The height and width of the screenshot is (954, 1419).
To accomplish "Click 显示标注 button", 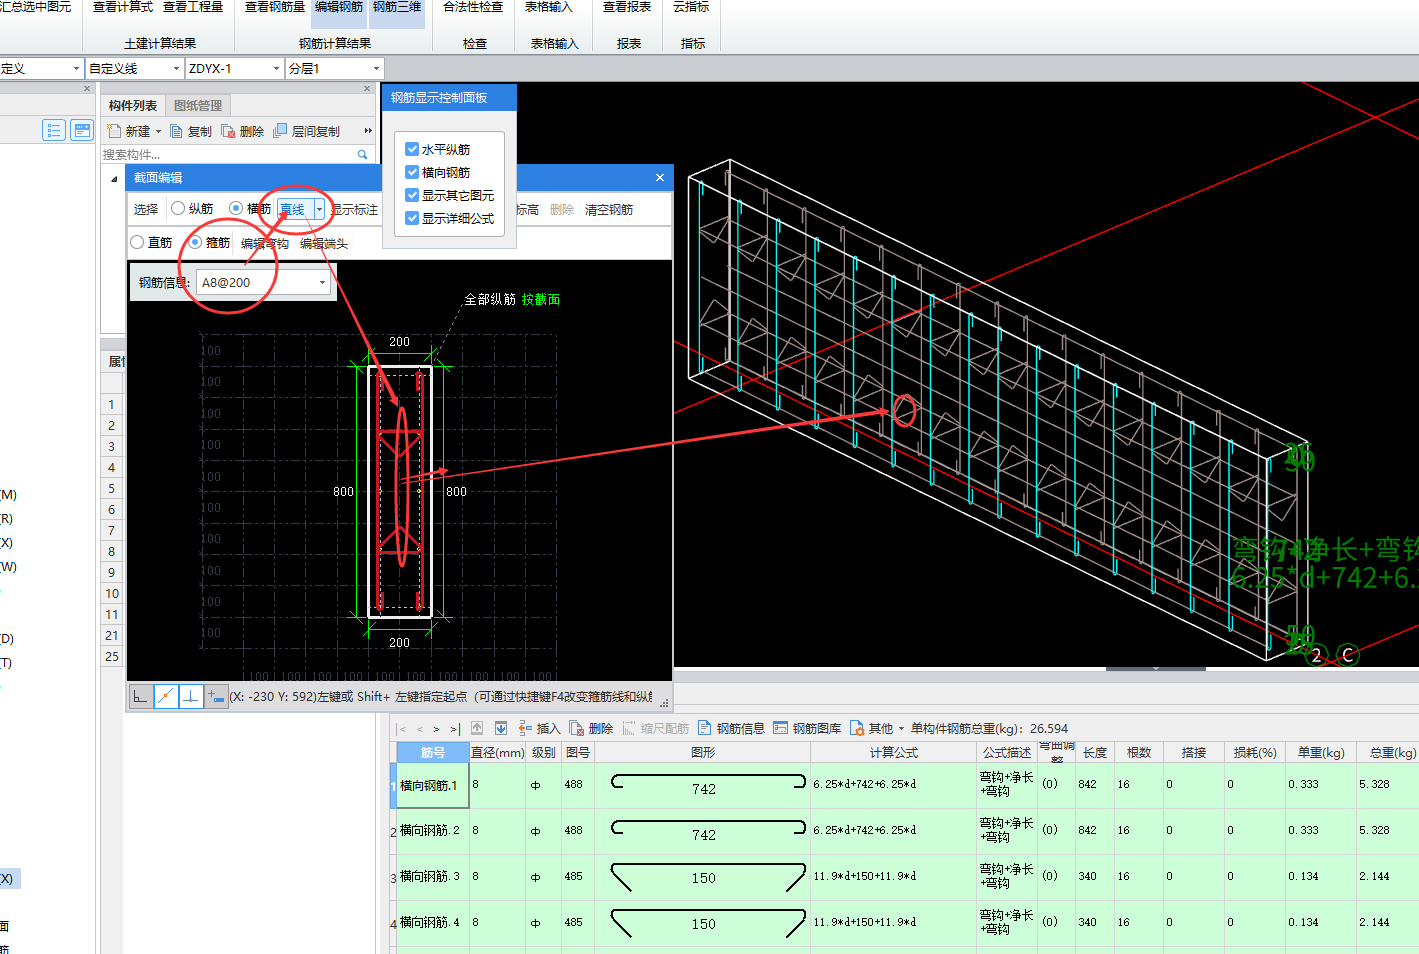I will click(354, 209).
